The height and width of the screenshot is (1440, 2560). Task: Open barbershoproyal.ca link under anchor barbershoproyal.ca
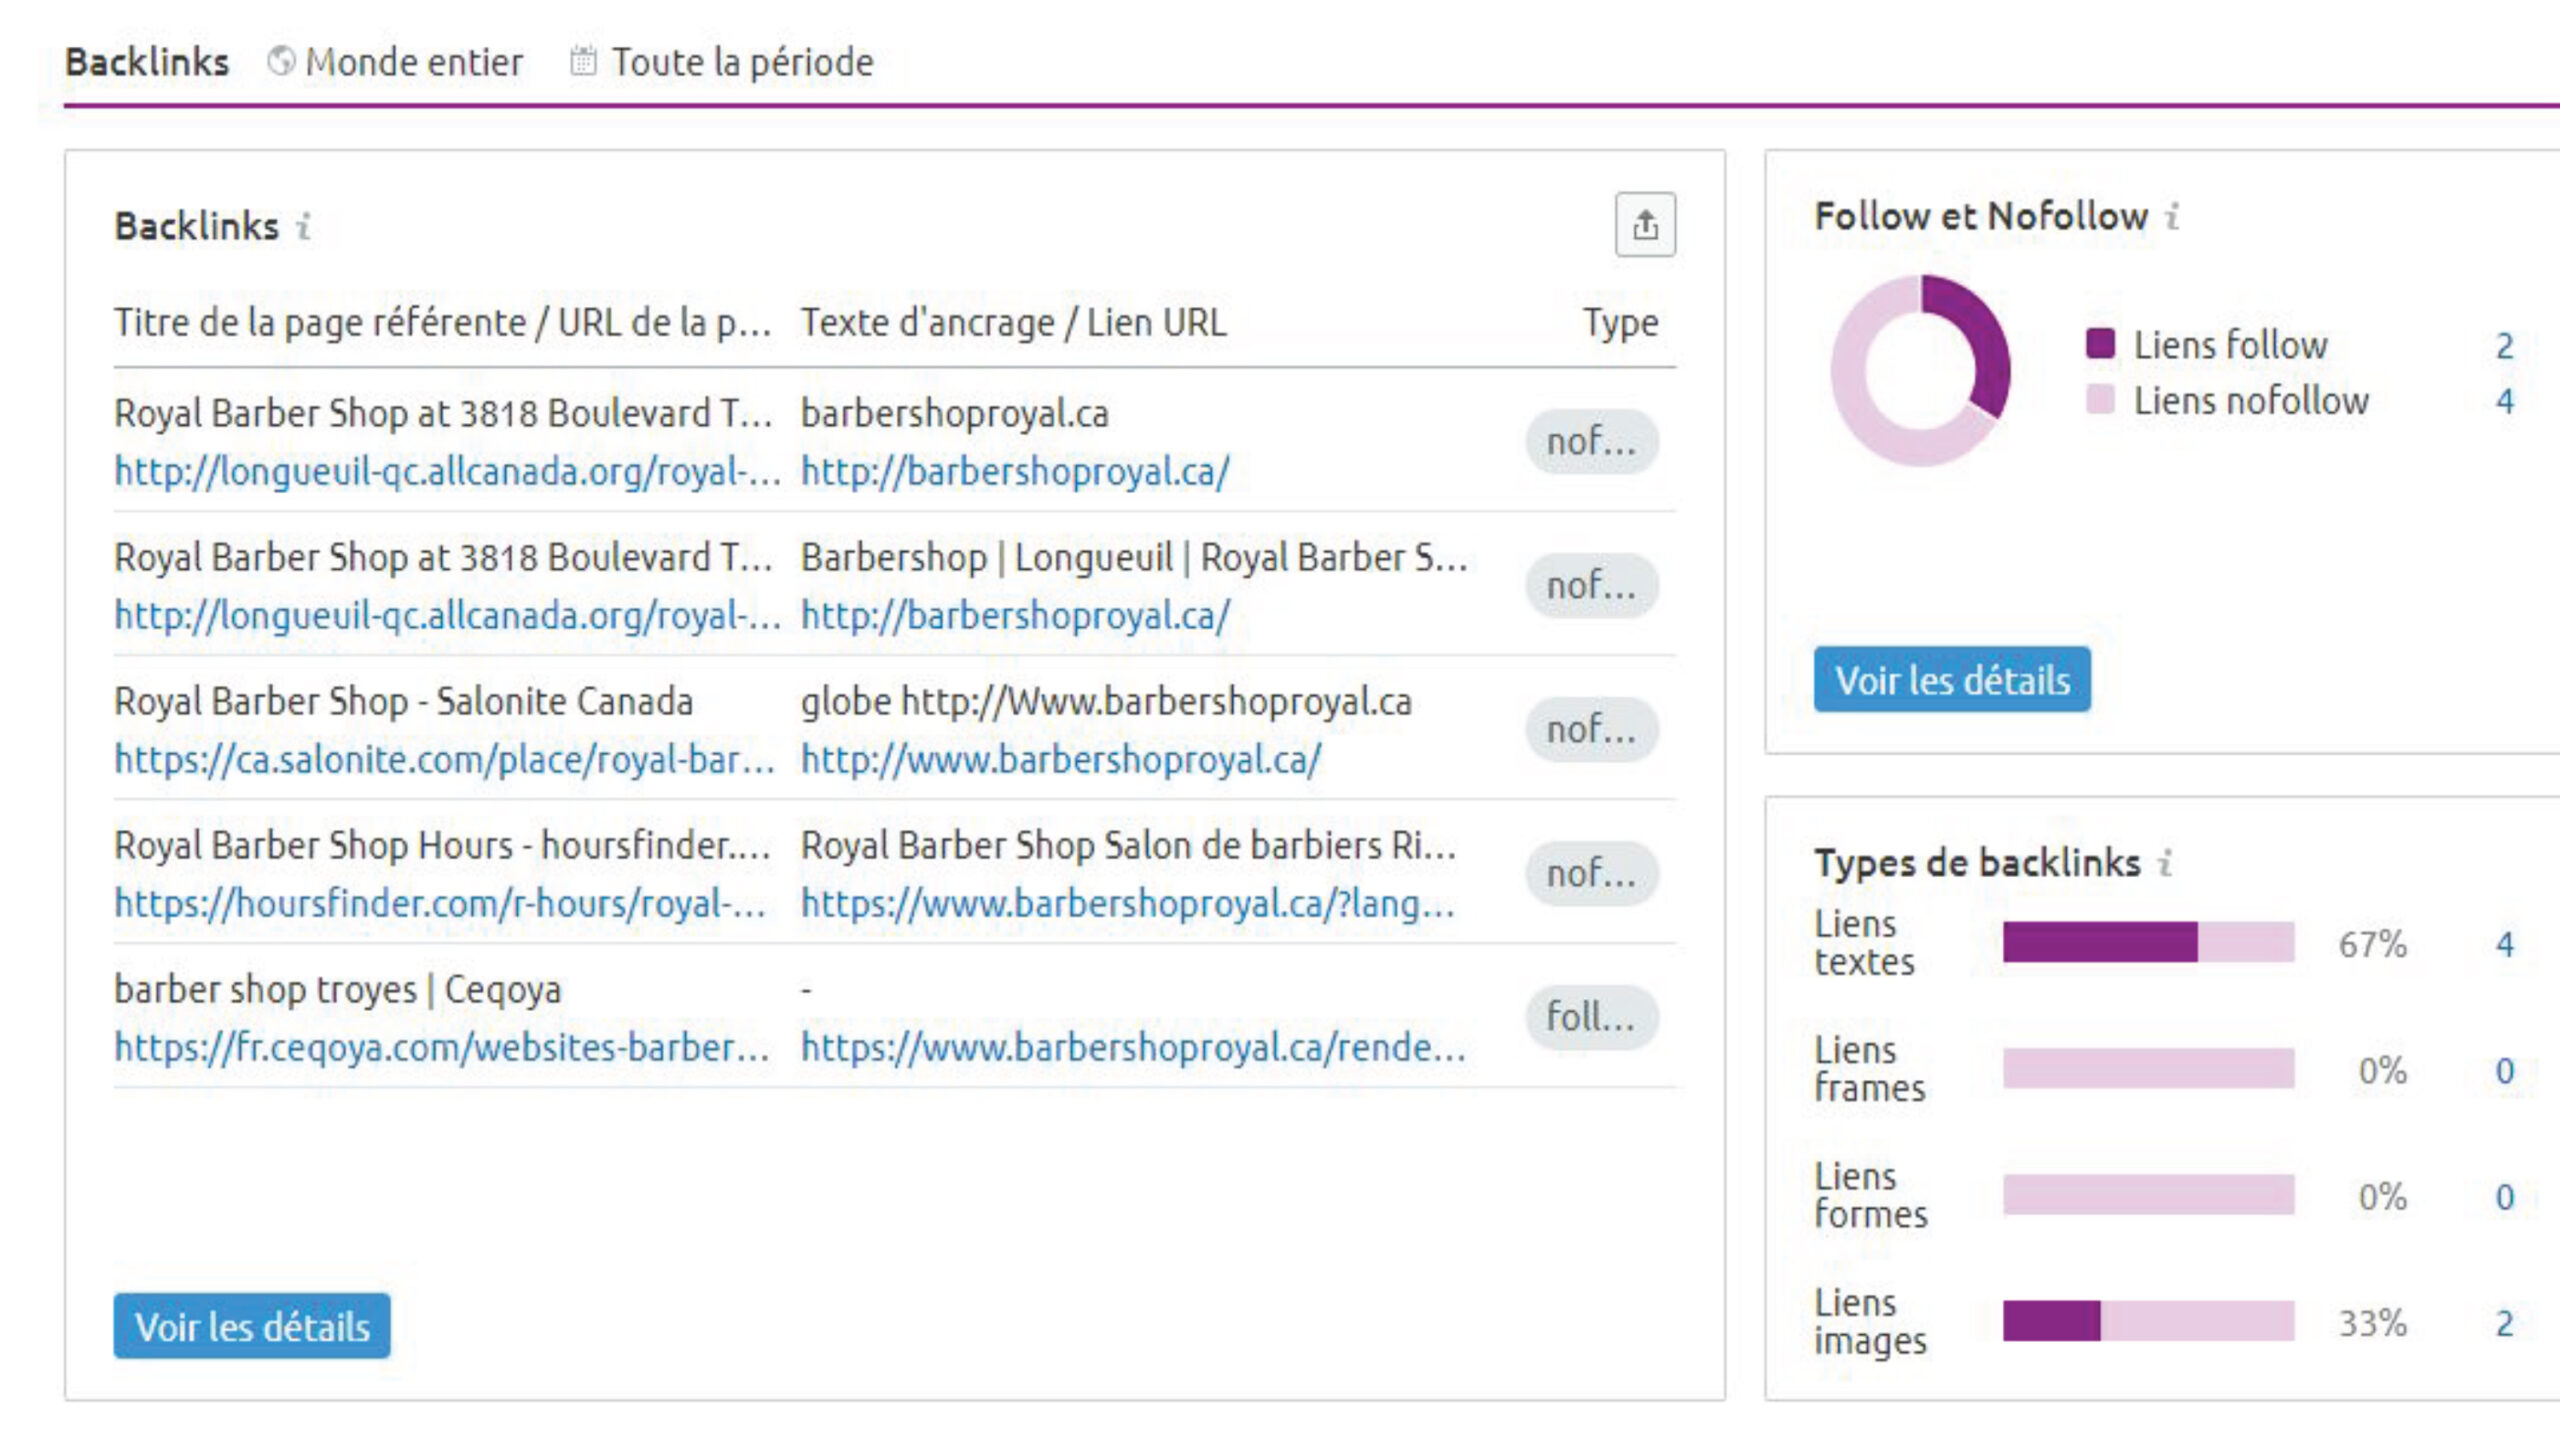click(1015, 471)
